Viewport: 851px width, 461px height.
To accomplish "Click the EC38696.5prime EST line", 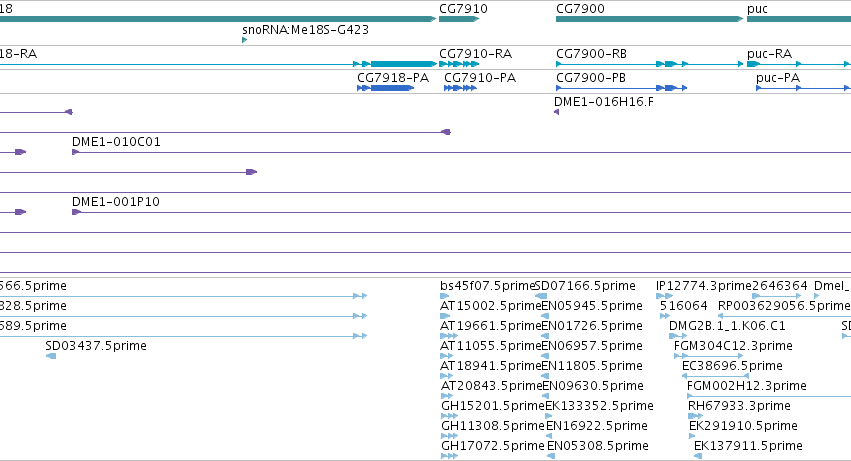I will [x=715, y=376].
